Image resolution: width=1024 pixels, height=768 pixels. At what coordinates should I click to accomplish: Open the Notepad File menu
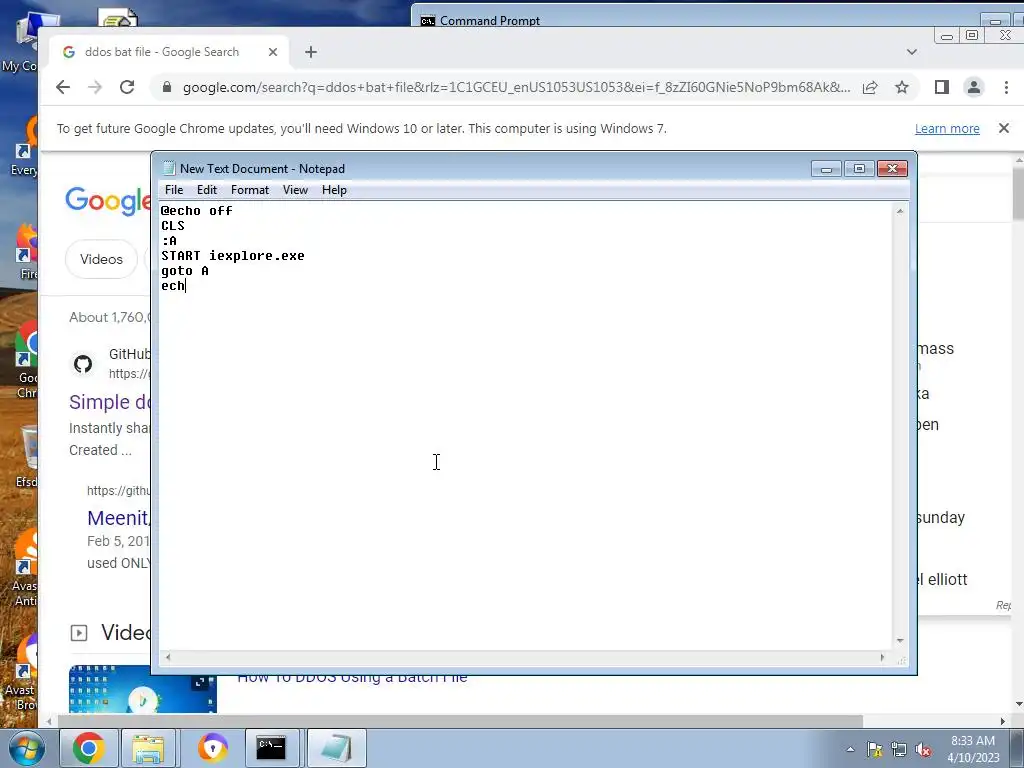pyautogui.click(x=174, y=190)
